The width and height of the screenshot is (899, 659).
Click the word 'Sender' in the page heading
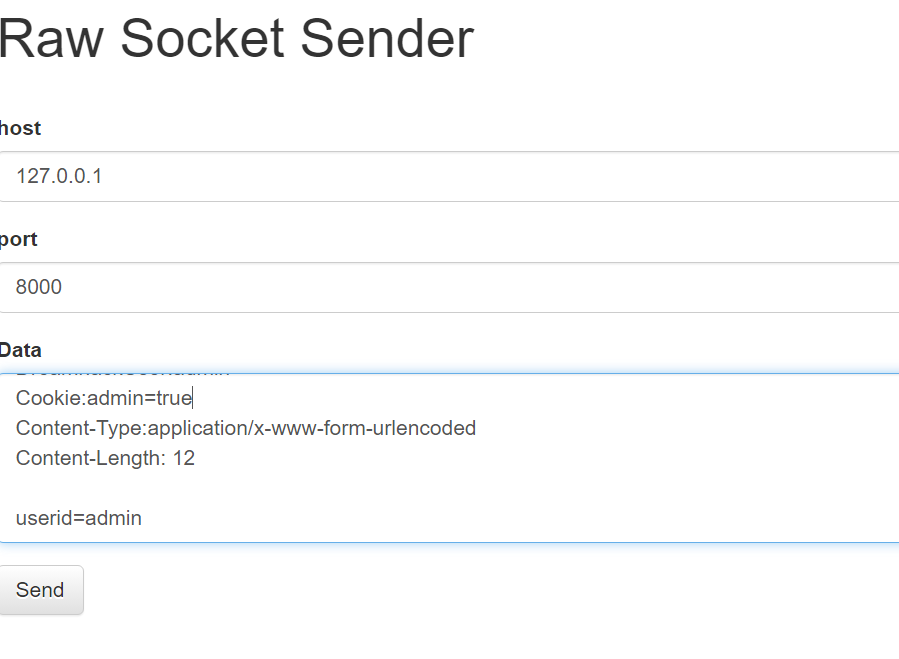click(x=387, y=38)
